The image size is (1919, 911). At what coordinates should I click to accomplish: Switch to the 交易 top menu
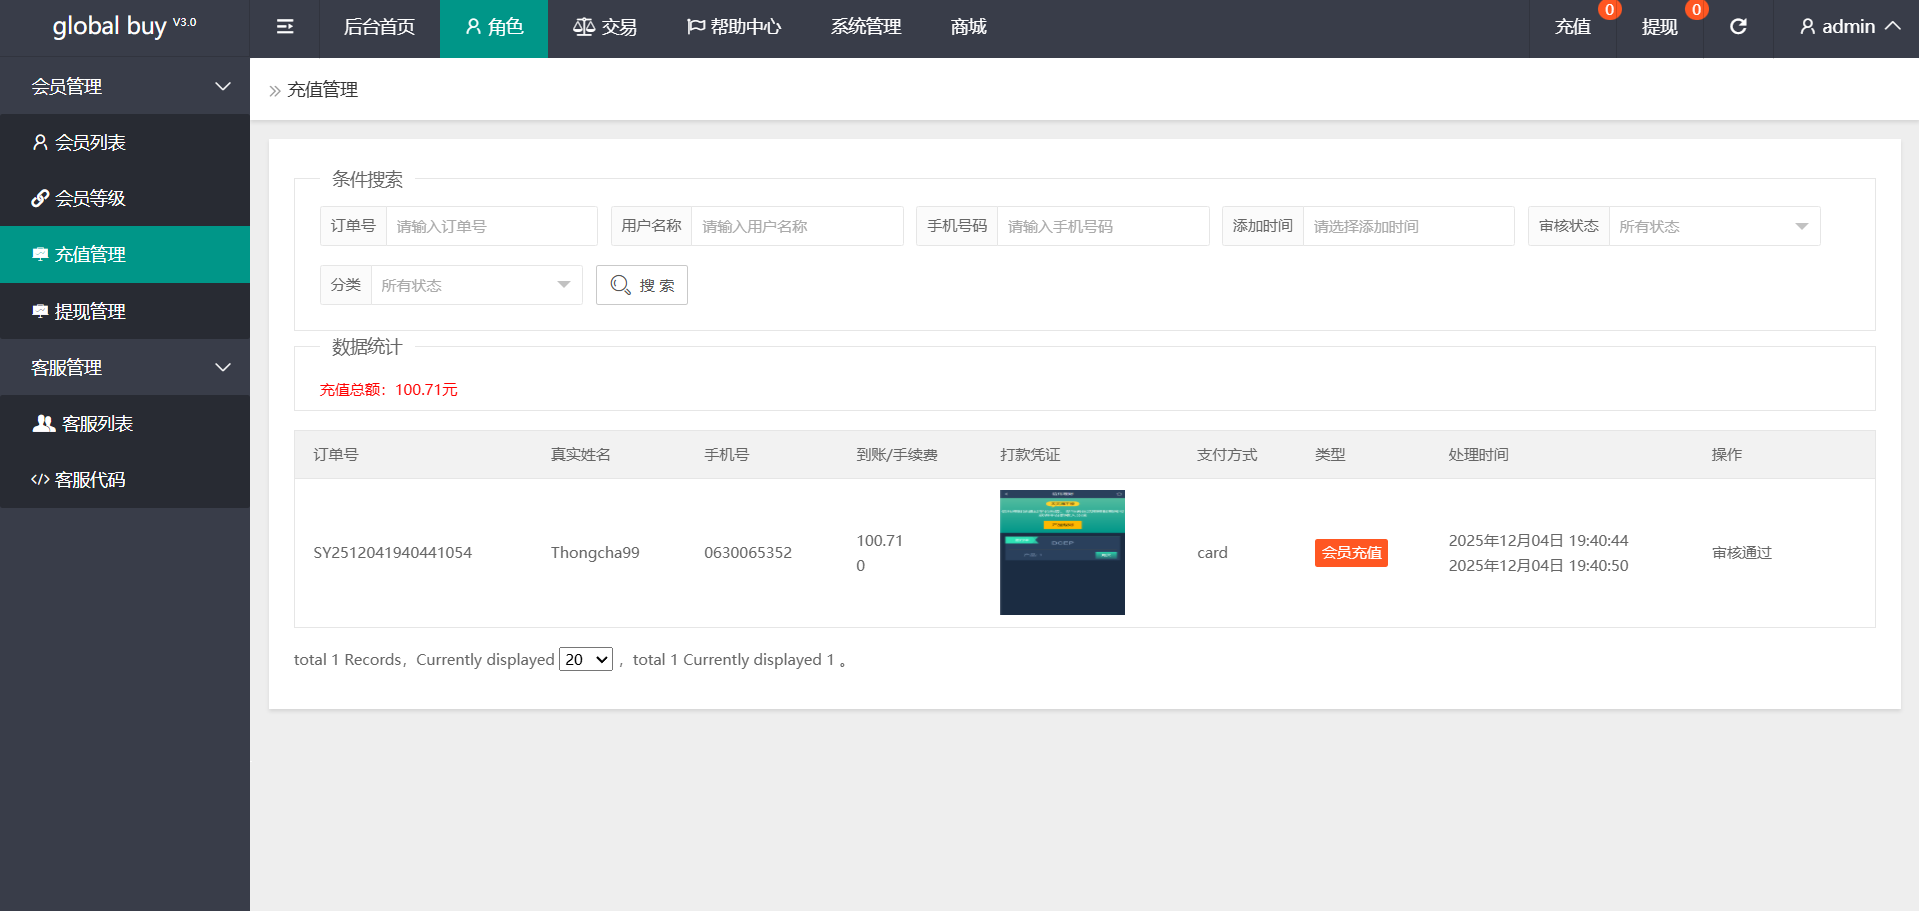(605, 27)
